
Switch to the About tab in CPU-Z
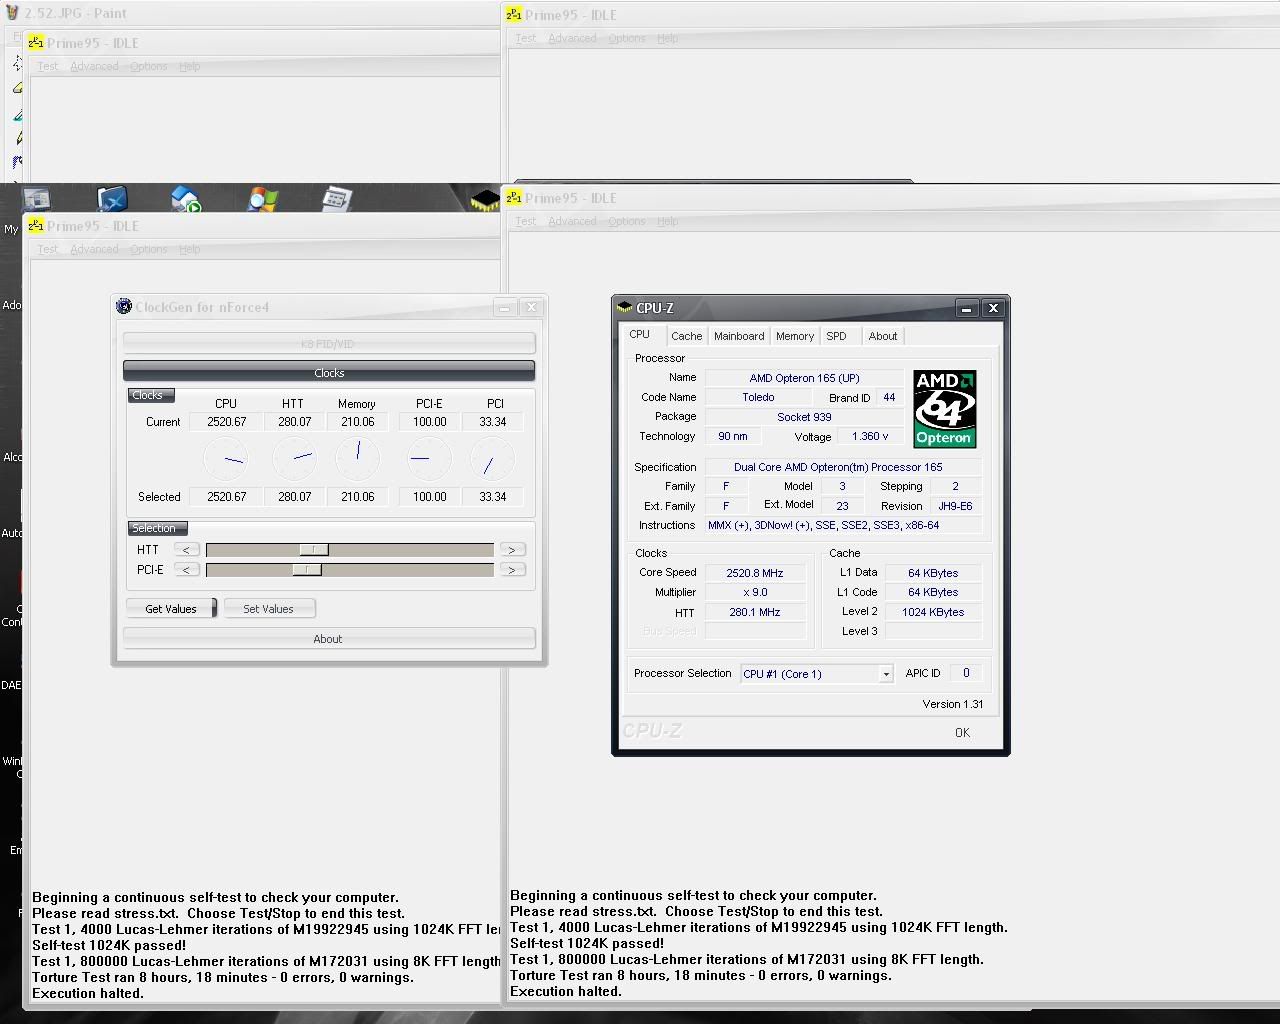coord(883,336)
